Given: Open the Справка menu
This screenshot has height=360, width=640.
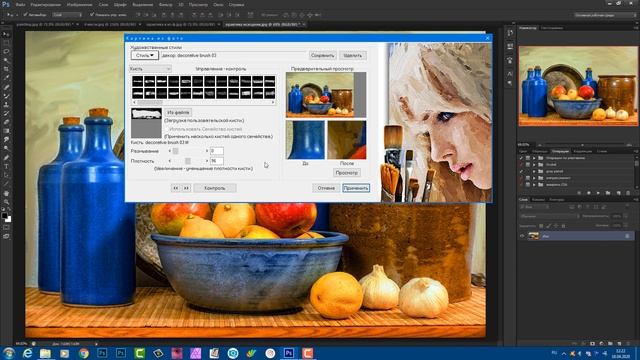Looking at the screenshot, I should pyautogui.click(x=236, y=4).
